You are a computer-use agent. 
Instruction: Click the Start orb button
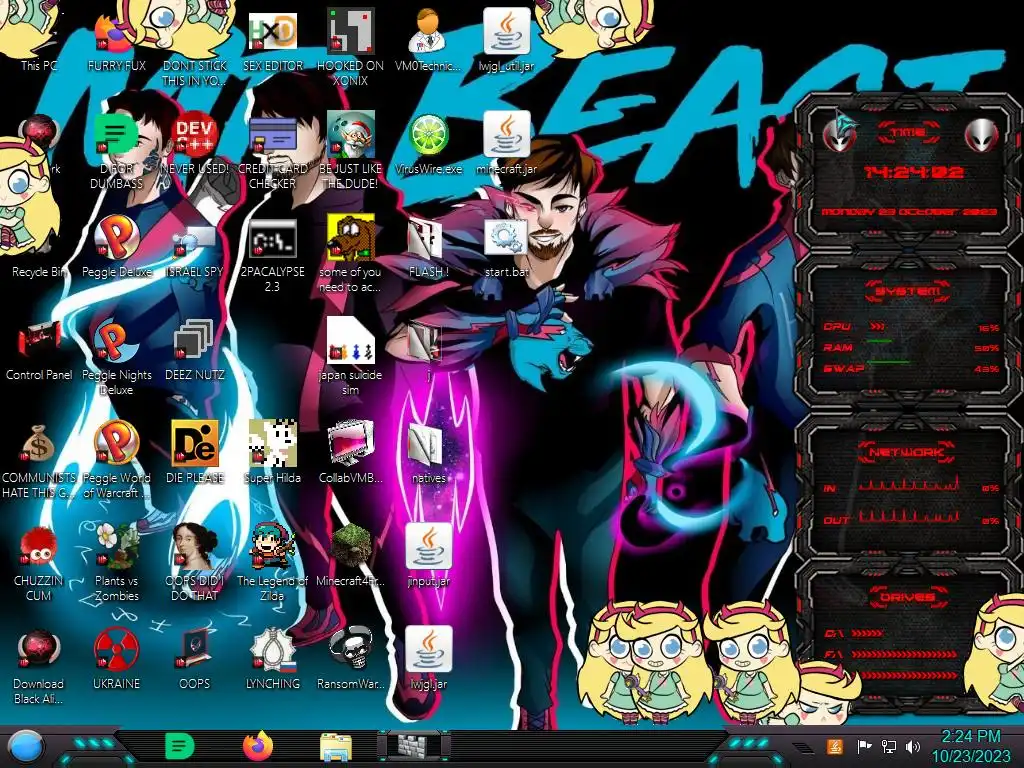[x=27, y=747]
